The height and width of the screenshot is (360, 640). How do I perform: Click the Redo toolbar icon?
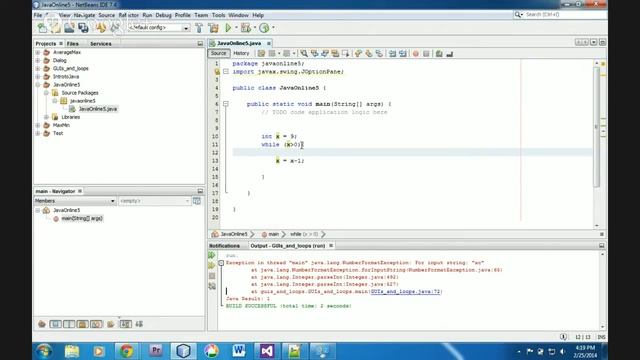[x=115, y=28]
